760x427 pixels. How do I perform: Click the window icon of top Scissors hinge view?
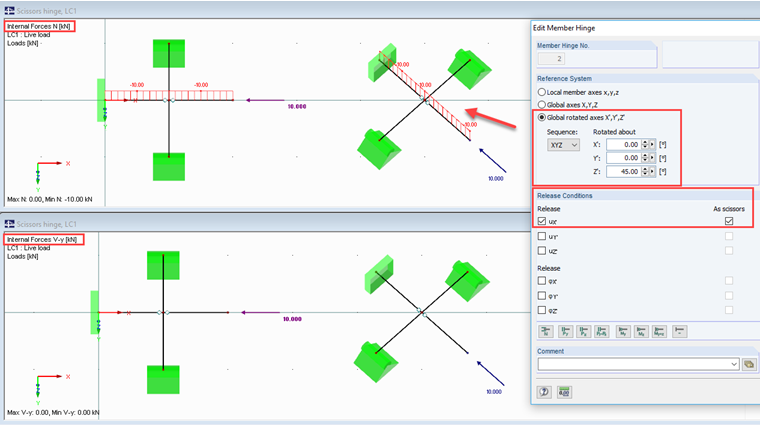pyautogui.click(x=9, y=11)
